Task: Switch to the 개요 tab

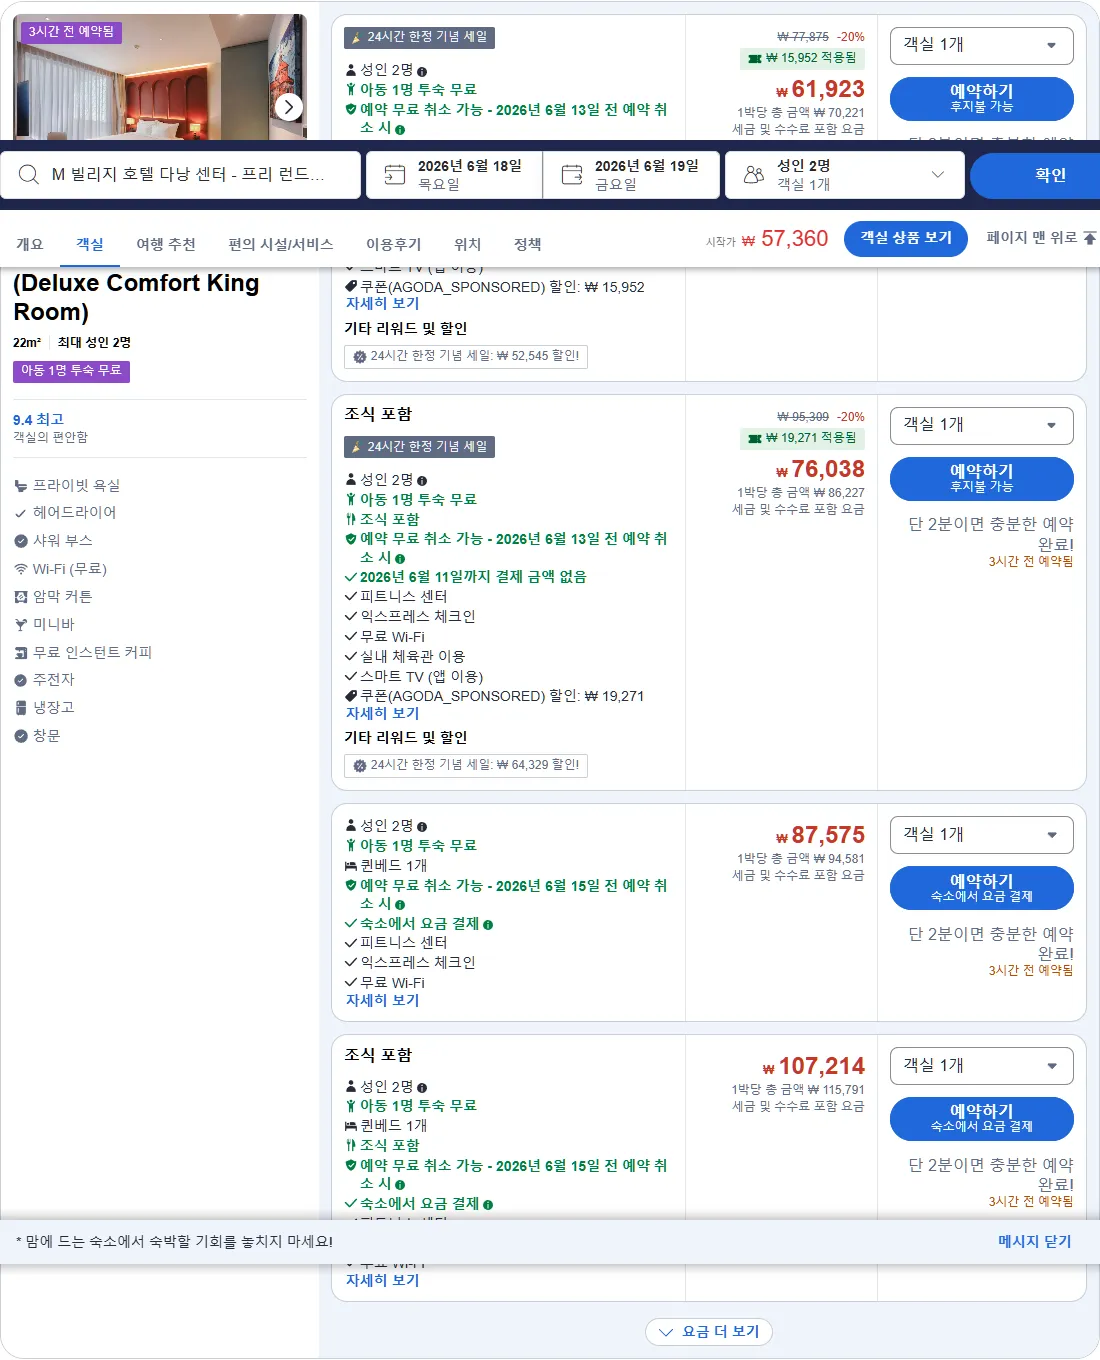Action: [30, 244]
